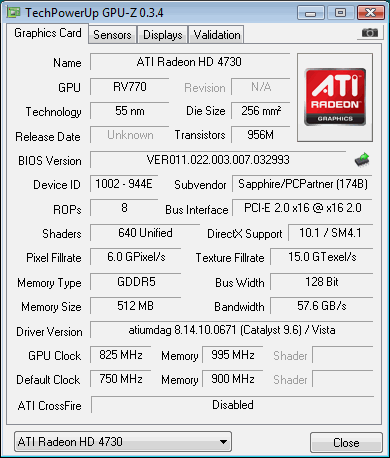
Task: Select the Graphics Card tab
Action: (x=48, y=33)
